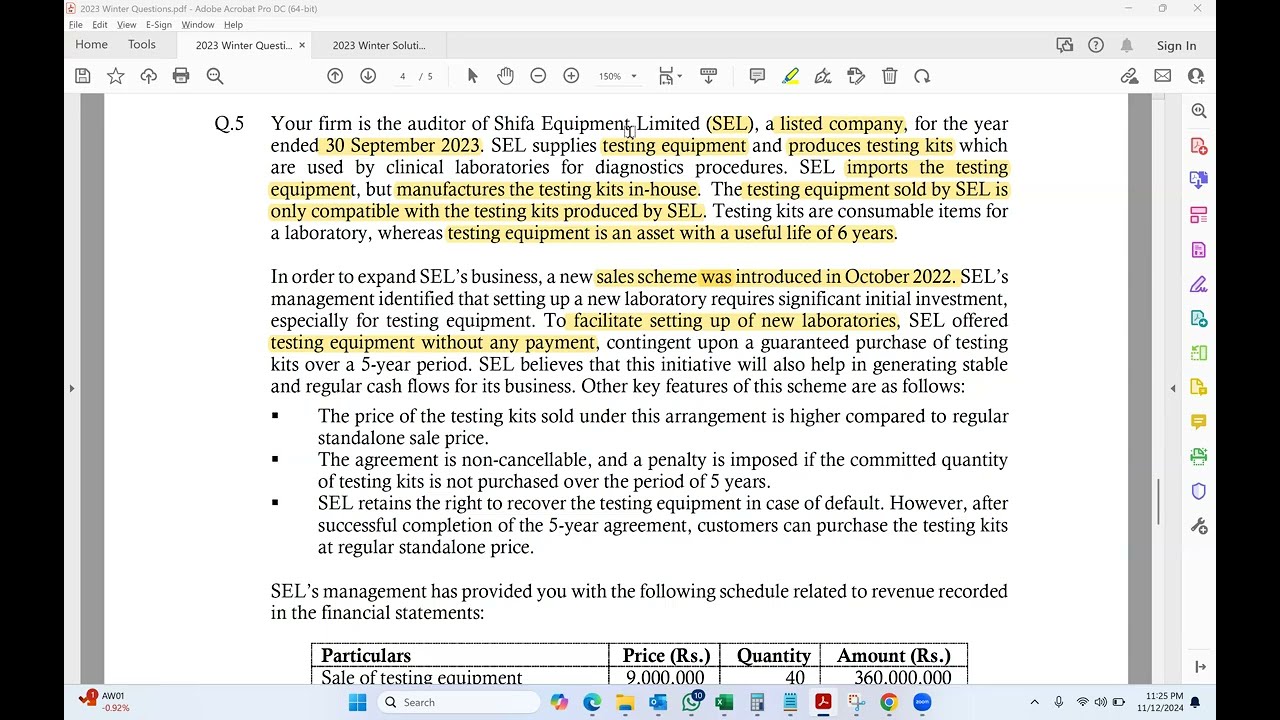
Task: Open the E-Sign menu
Action: click(159, 25)
